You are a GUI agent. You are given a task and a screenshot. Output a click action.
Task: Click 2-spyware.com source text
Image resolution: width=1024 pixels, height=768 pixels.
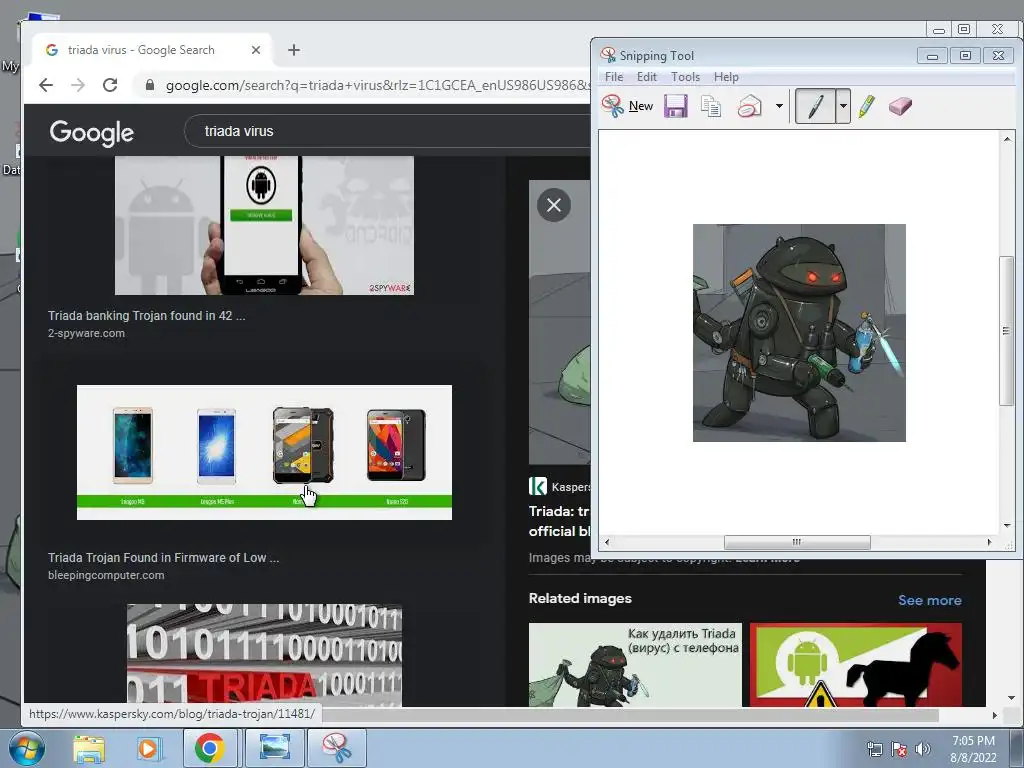pyautogui.click(x=86, y=333)
